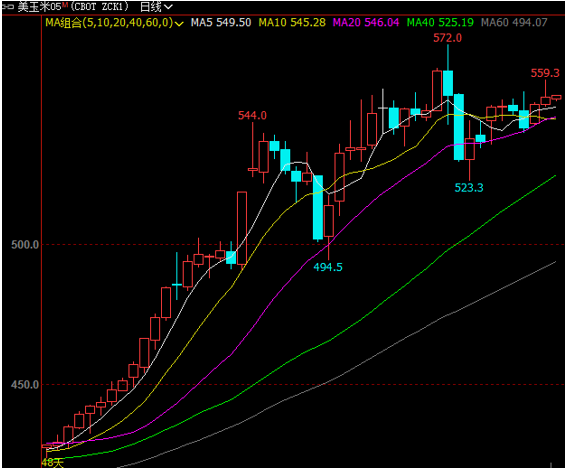Screen dimensions: 568x469
Task: Expand the MA组合 indicator dropdown arrow
Action: coord(179,24)
